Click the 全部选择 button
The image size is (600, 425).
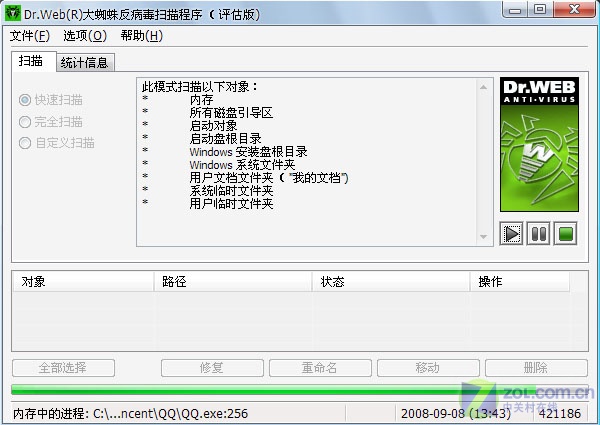point(63,368)
